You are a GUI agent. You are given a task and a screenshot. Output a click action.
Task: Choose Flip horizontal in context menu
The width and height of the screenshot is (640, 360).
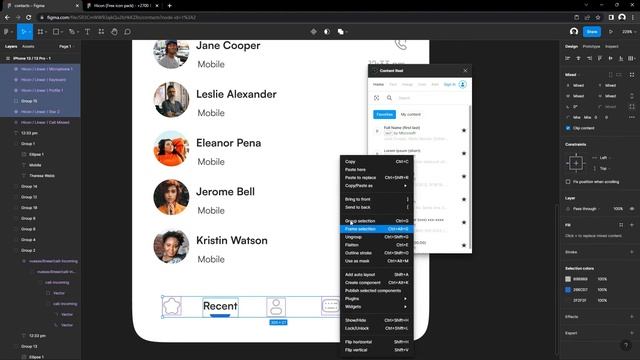376,342
